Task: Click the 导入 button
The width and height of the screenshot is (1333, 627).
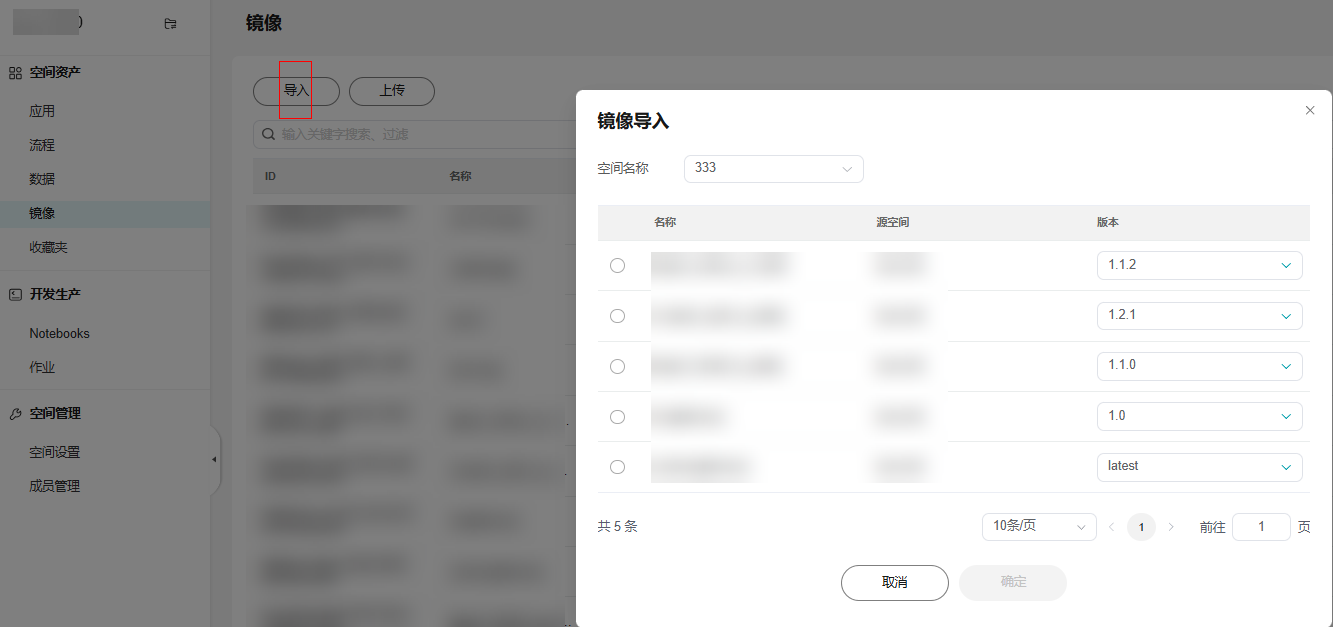Action: tap(296, 91)
